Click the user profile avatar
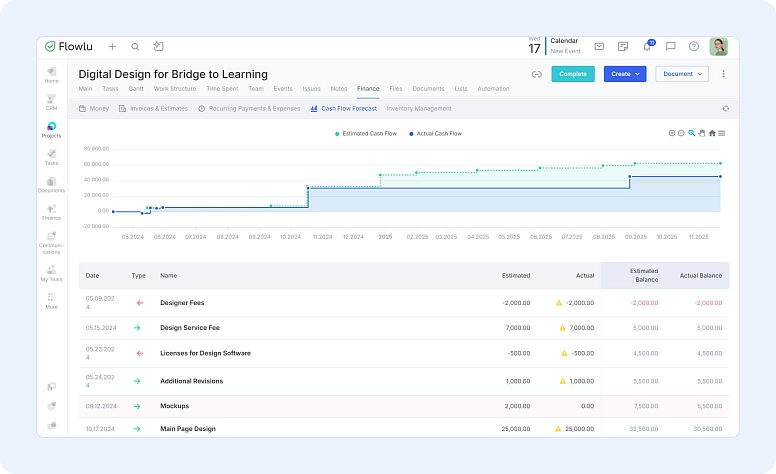This screenshot has width=776, height=474. point(718,46)
